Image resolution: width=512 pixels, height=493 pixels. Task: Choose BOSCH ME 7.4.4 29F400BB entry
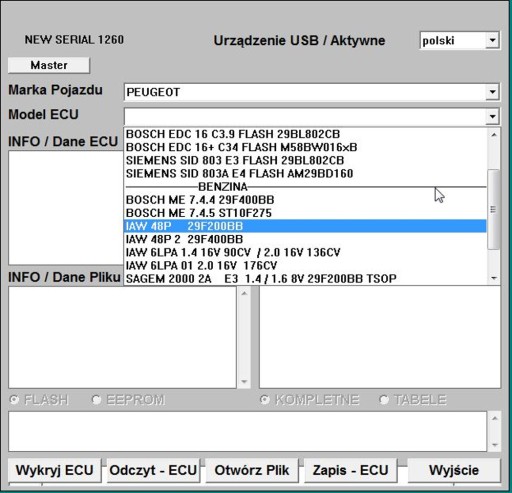305,200
